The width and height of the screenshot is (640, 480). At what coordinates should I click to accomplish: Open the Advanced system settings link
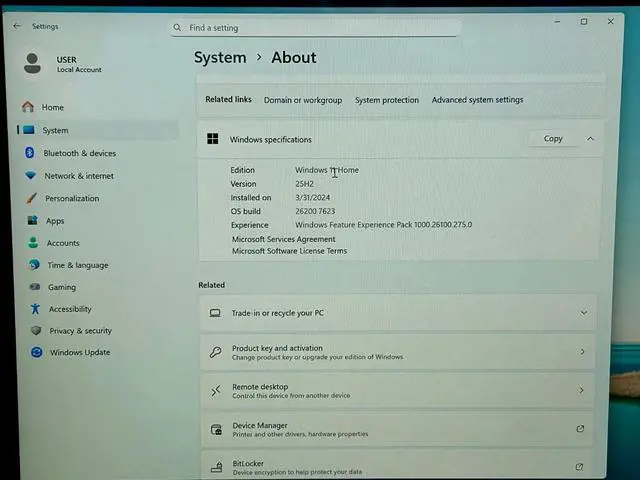477,100
